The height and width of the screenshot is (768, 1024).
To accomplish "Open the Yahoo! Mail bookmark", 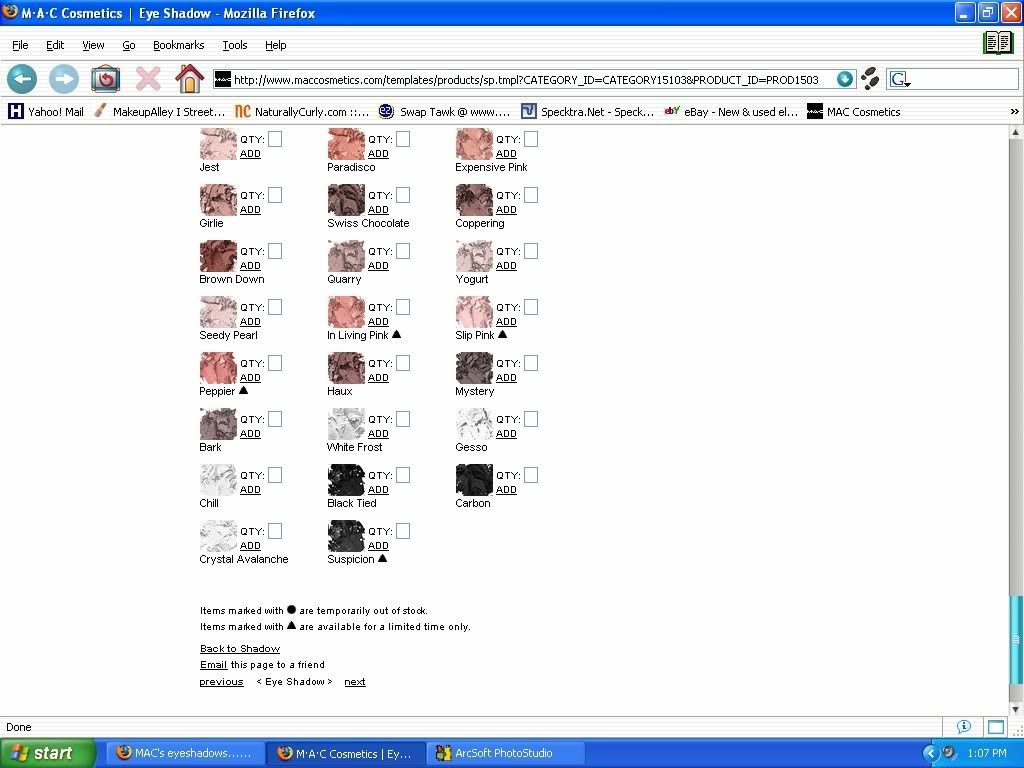I will point(46,112).
